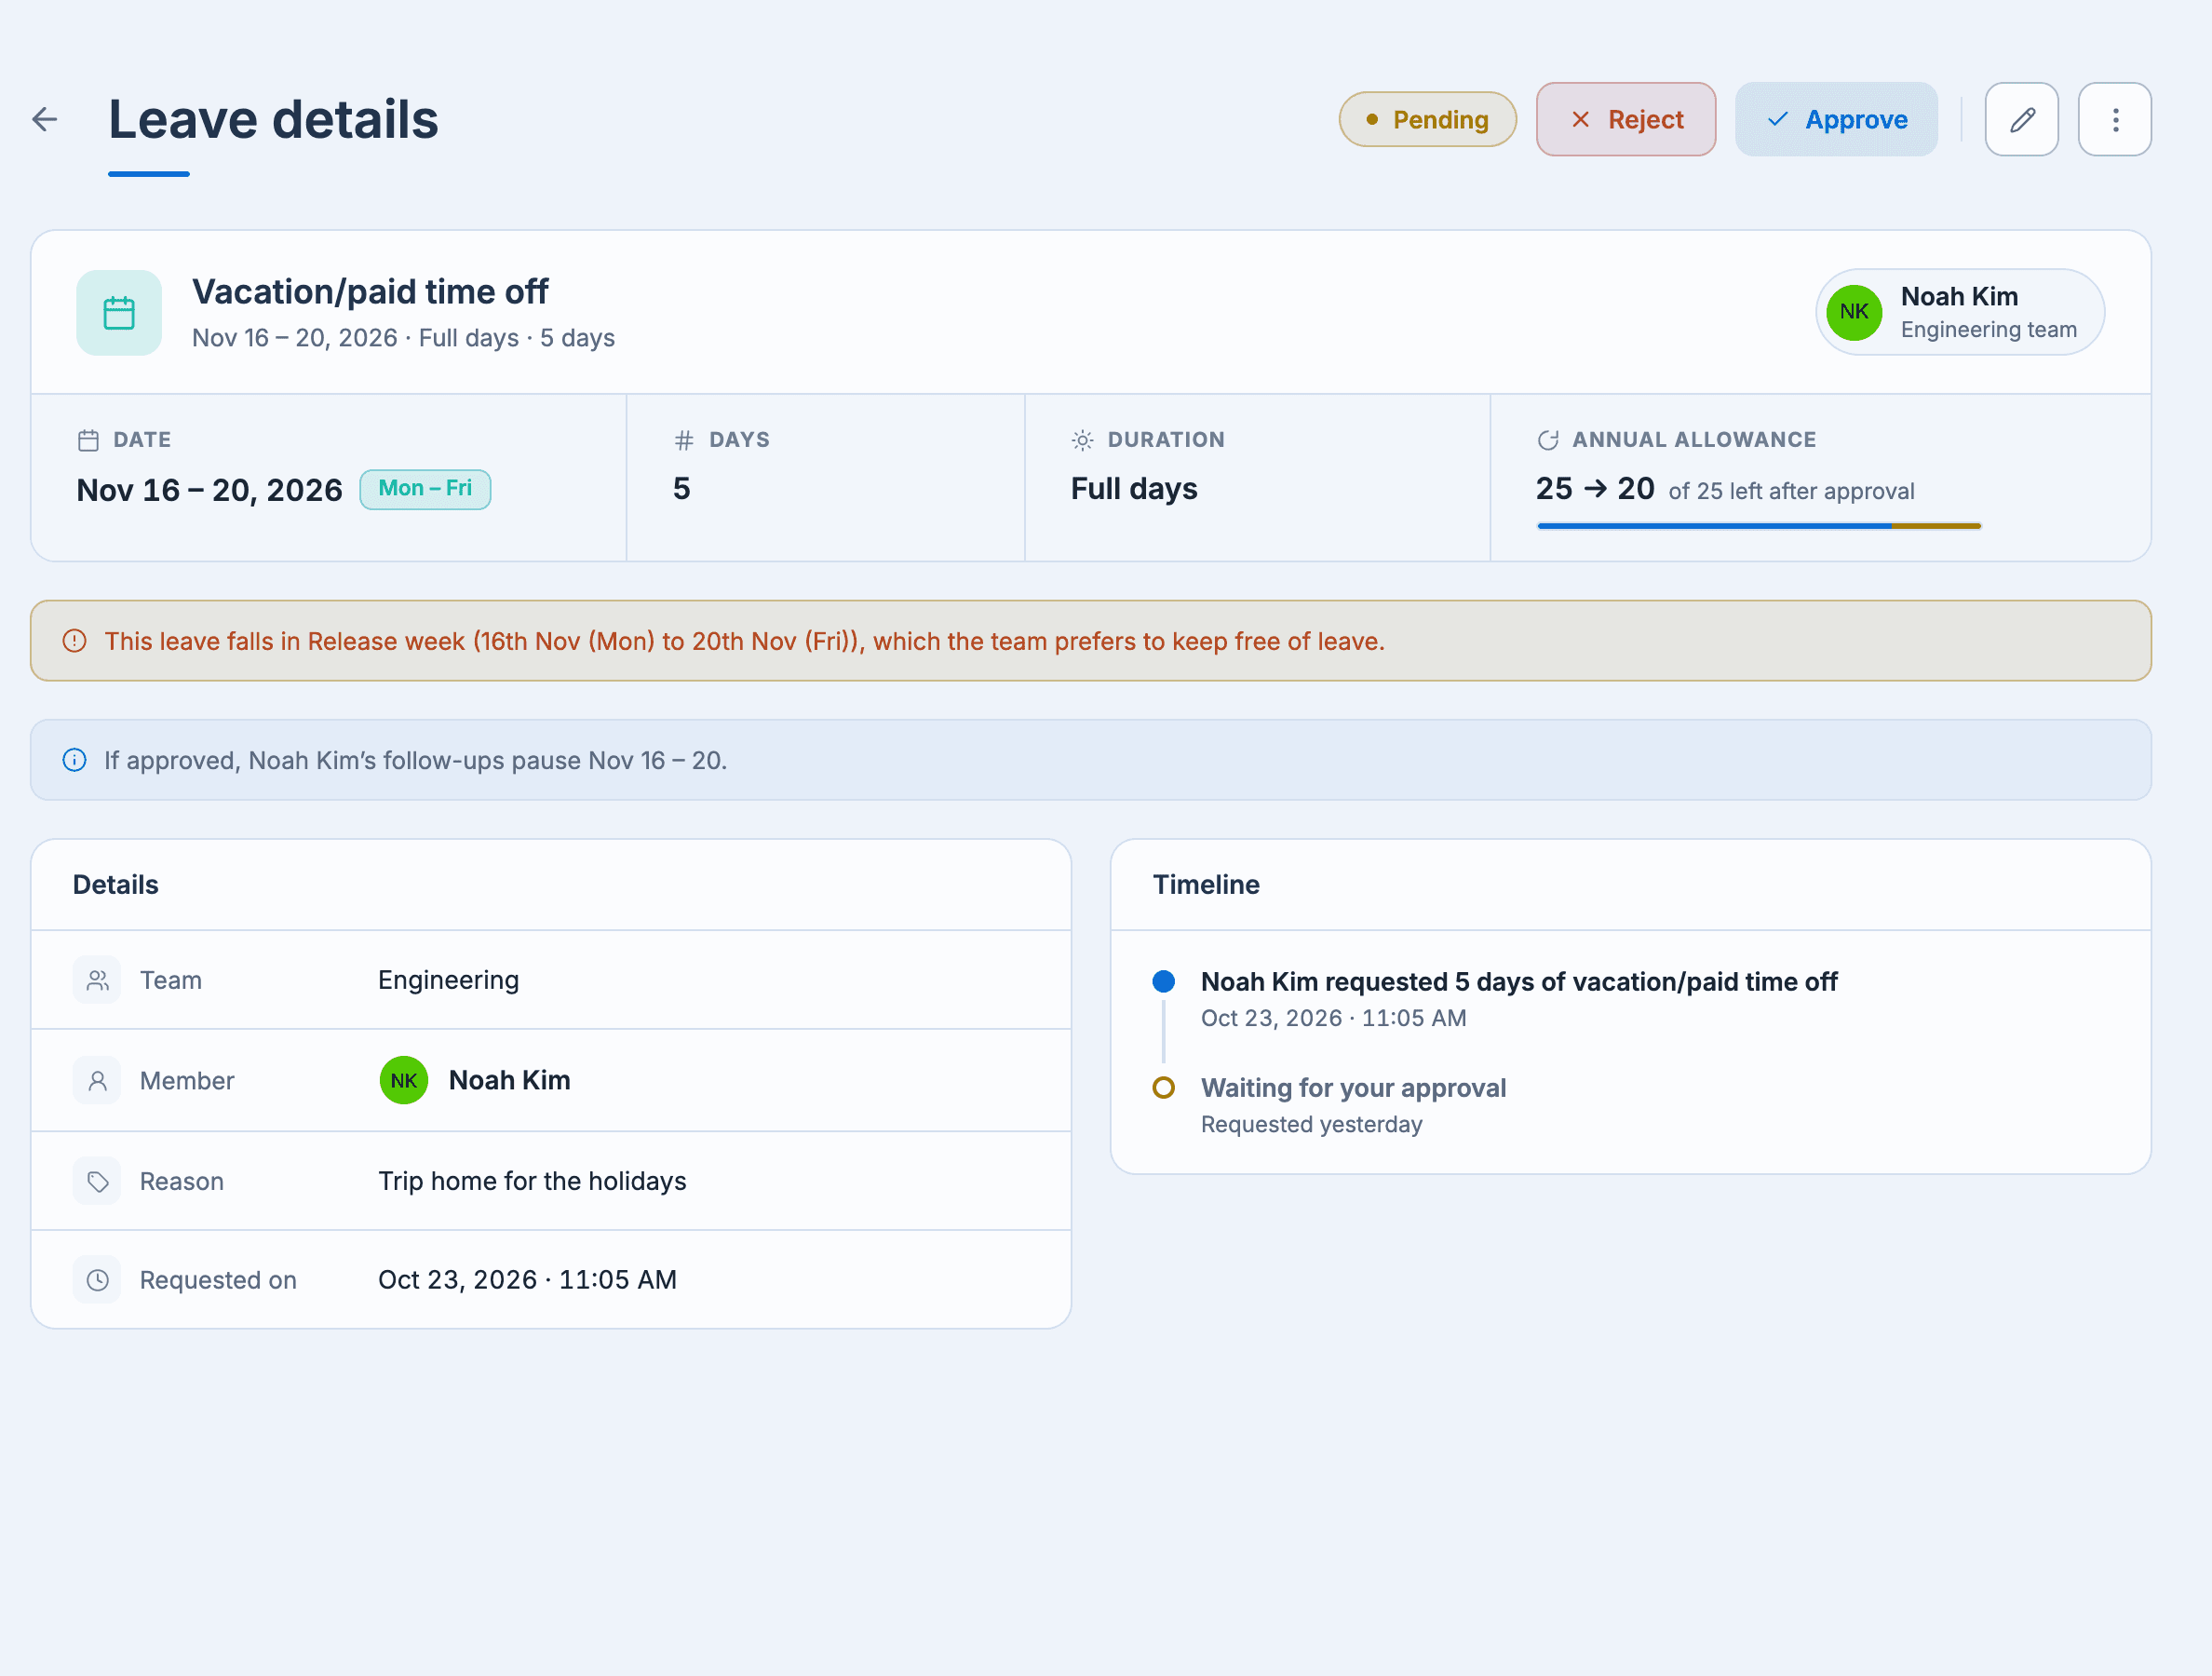The image size is (2212, 1676).
Task: Click 'Waiting for your approval' text
Action: 1353,1088
